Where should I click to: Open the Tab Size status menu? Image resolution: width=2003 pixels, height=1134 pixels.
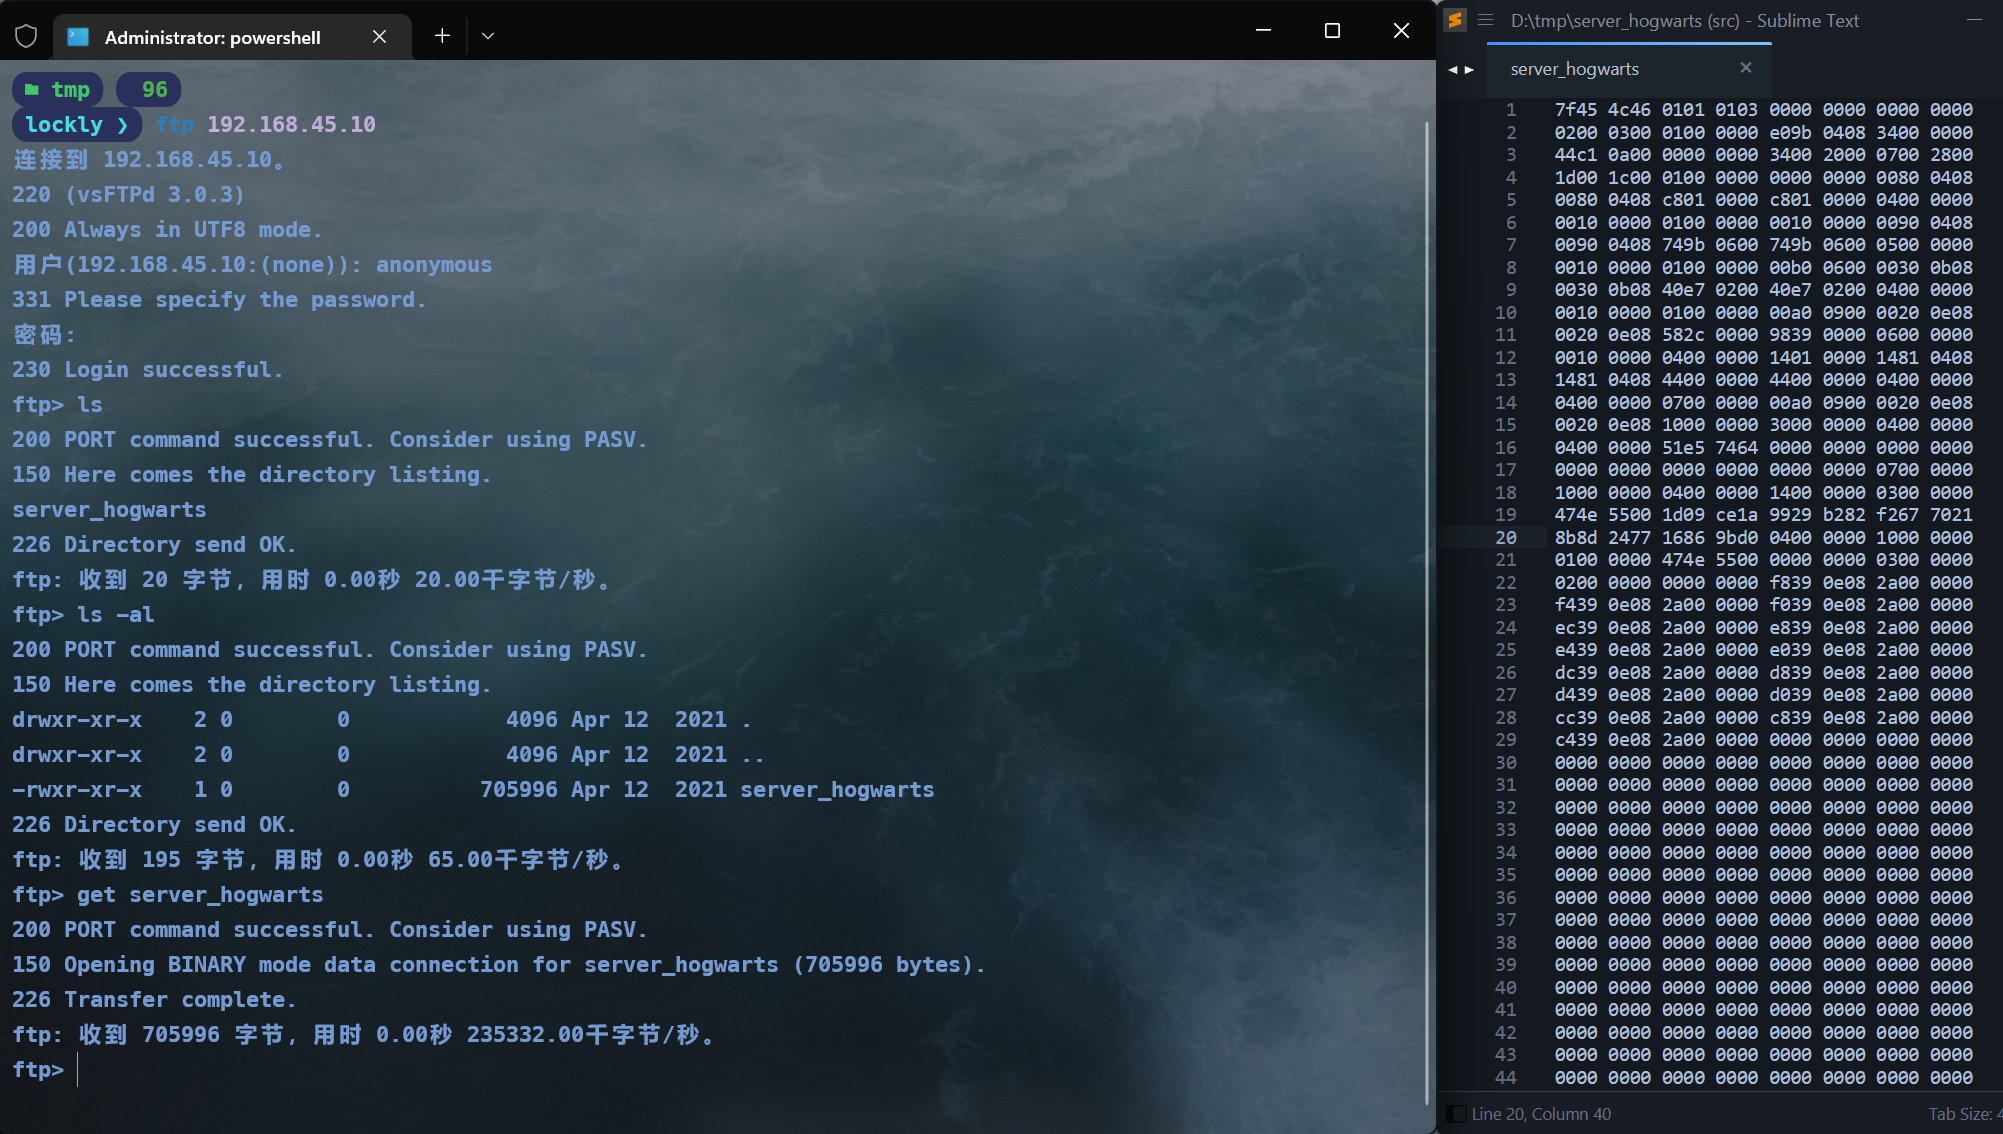(x=1964, y=1114)
